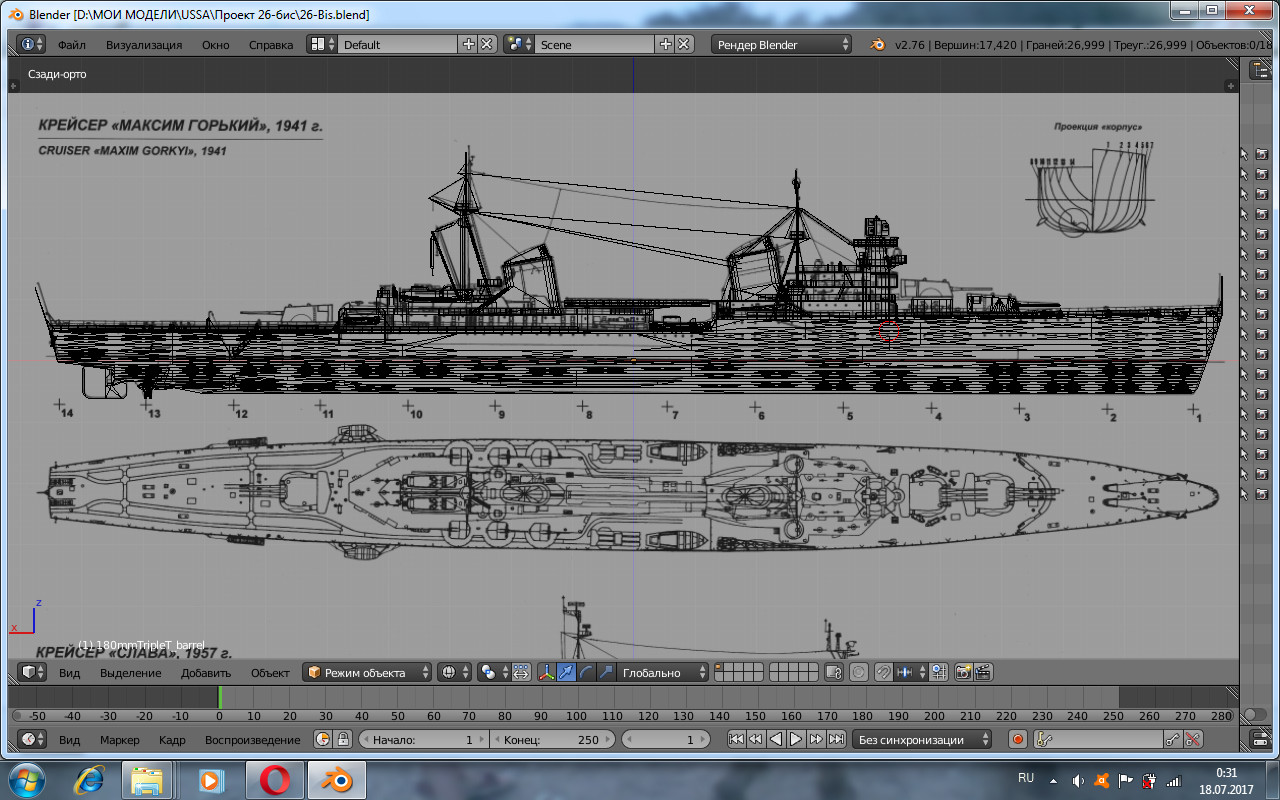The image size is (1280, 800).
Task: Toggle lock camera and layers to scene
Action: 833,672
